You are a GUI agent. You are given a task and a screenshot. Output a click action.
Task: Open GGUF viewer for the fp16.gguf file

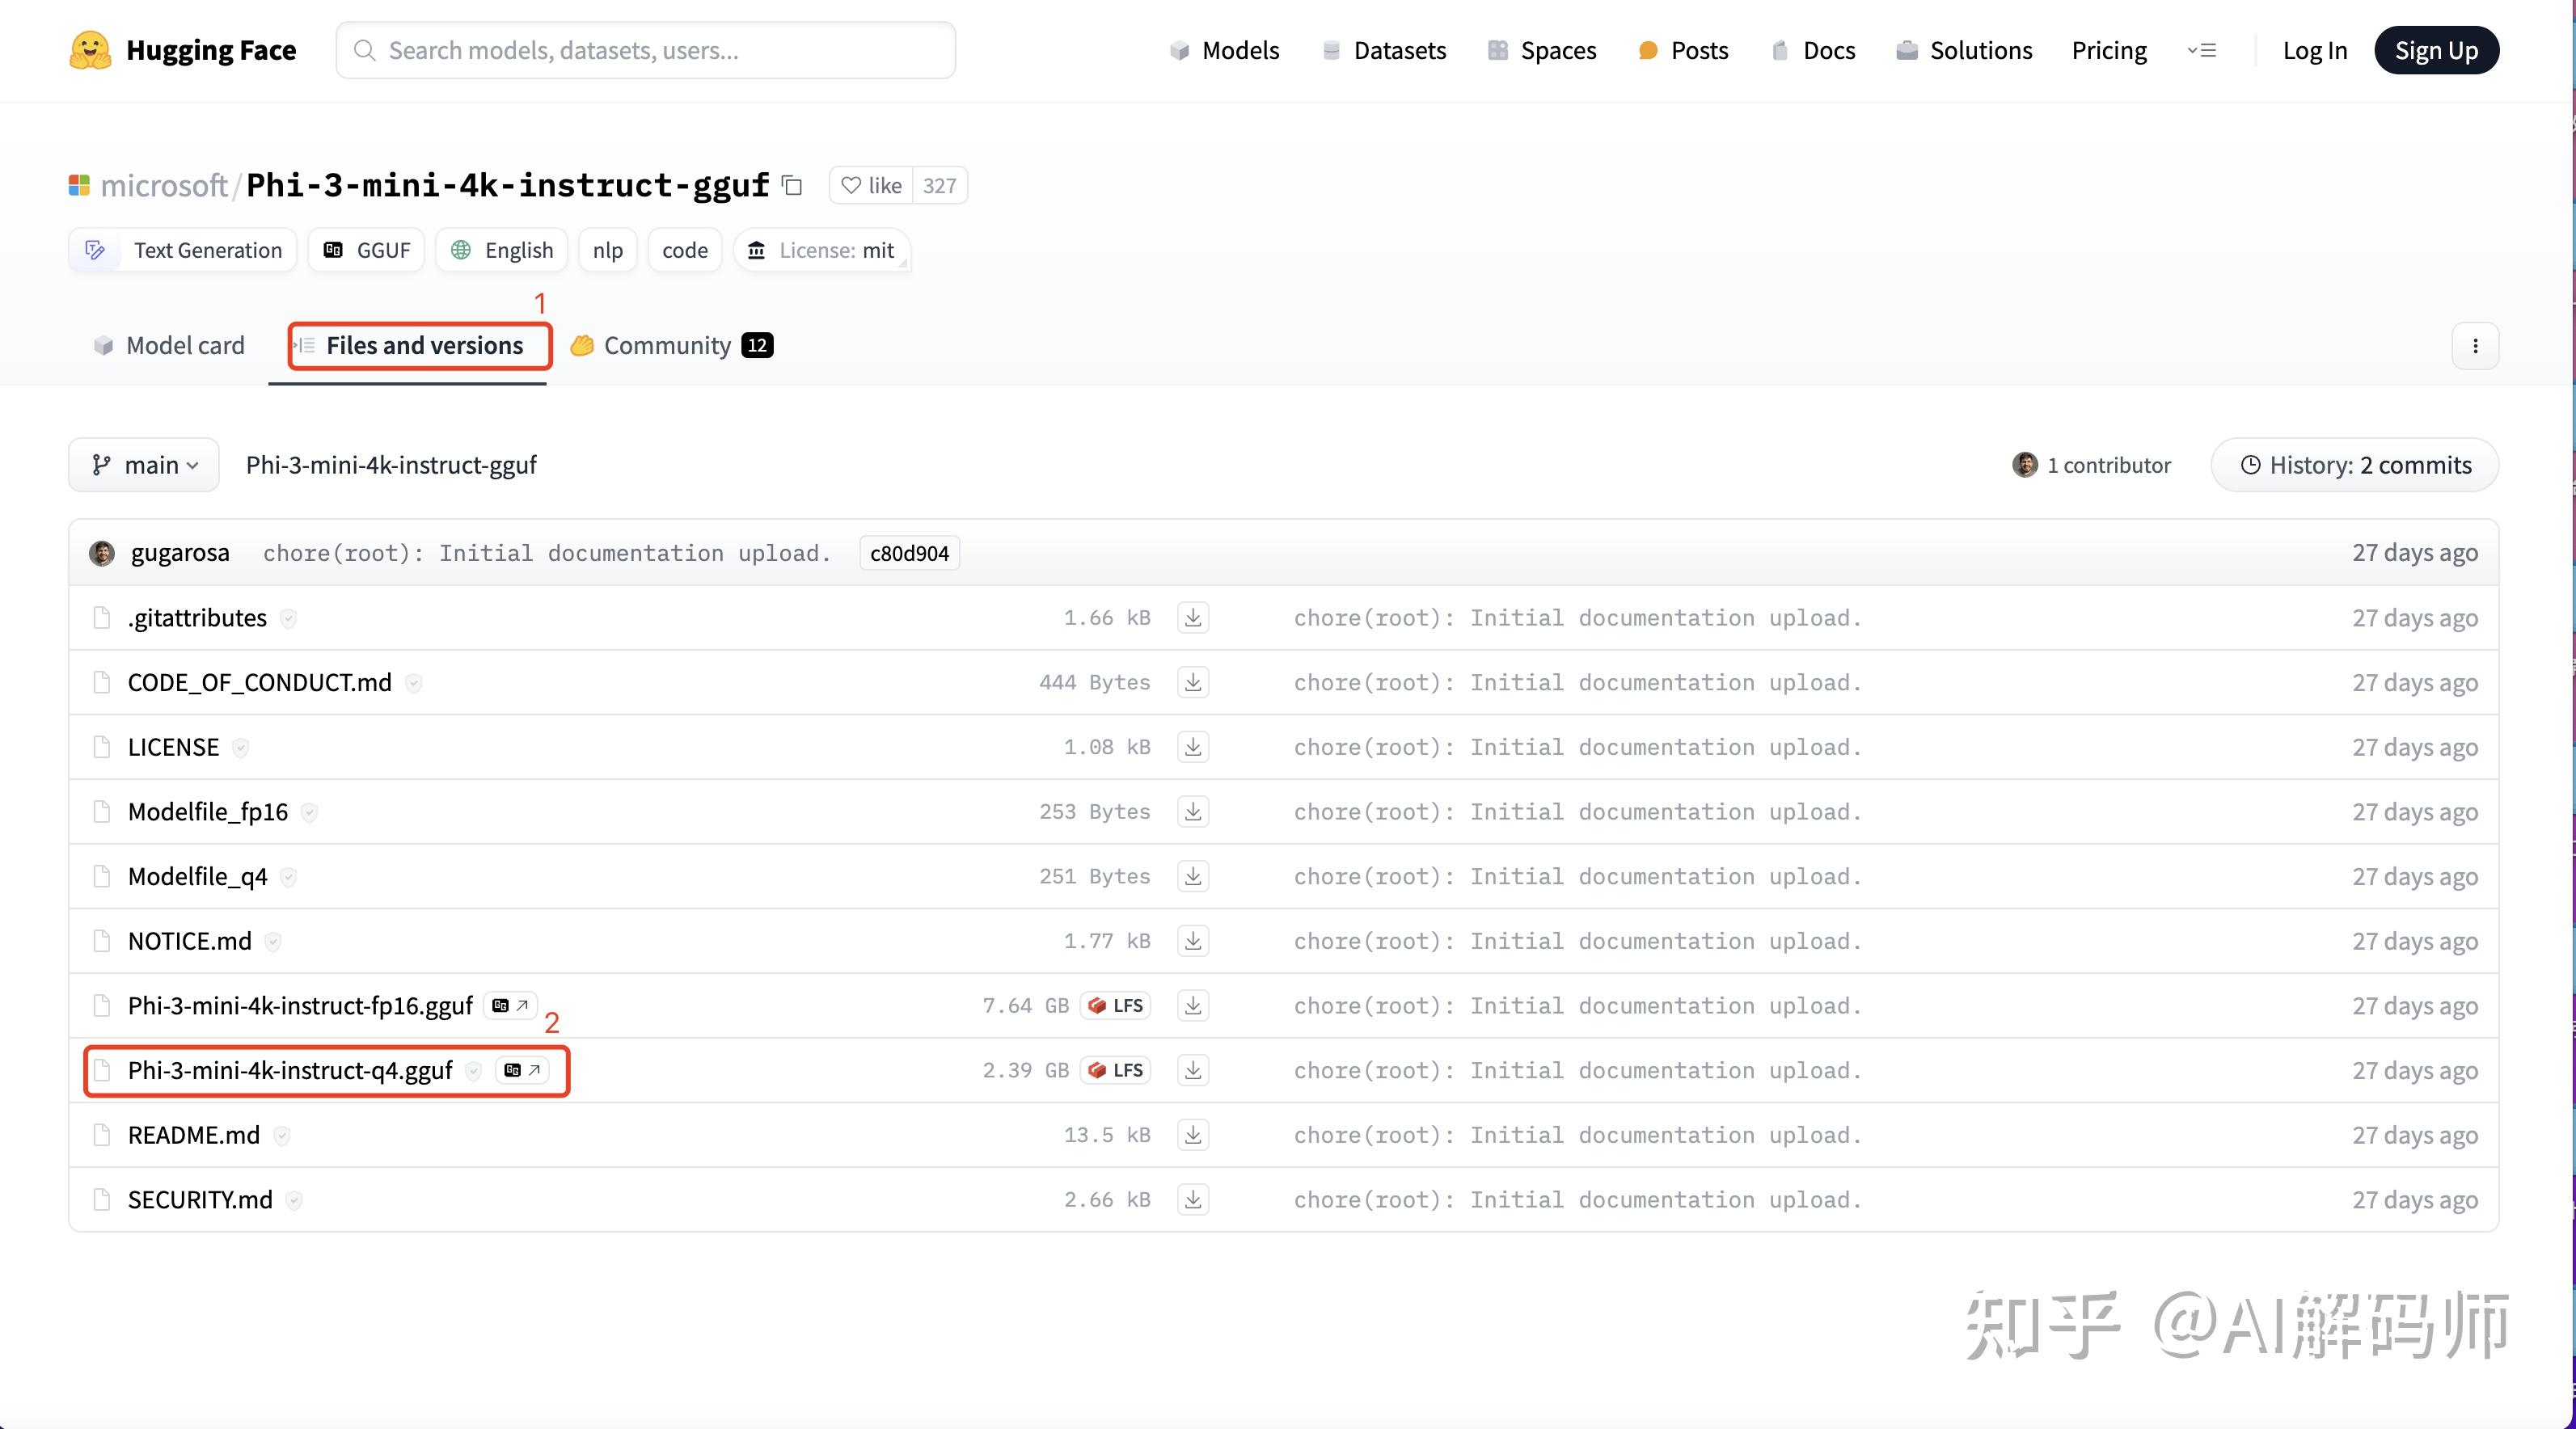[x=510, y=1006]
